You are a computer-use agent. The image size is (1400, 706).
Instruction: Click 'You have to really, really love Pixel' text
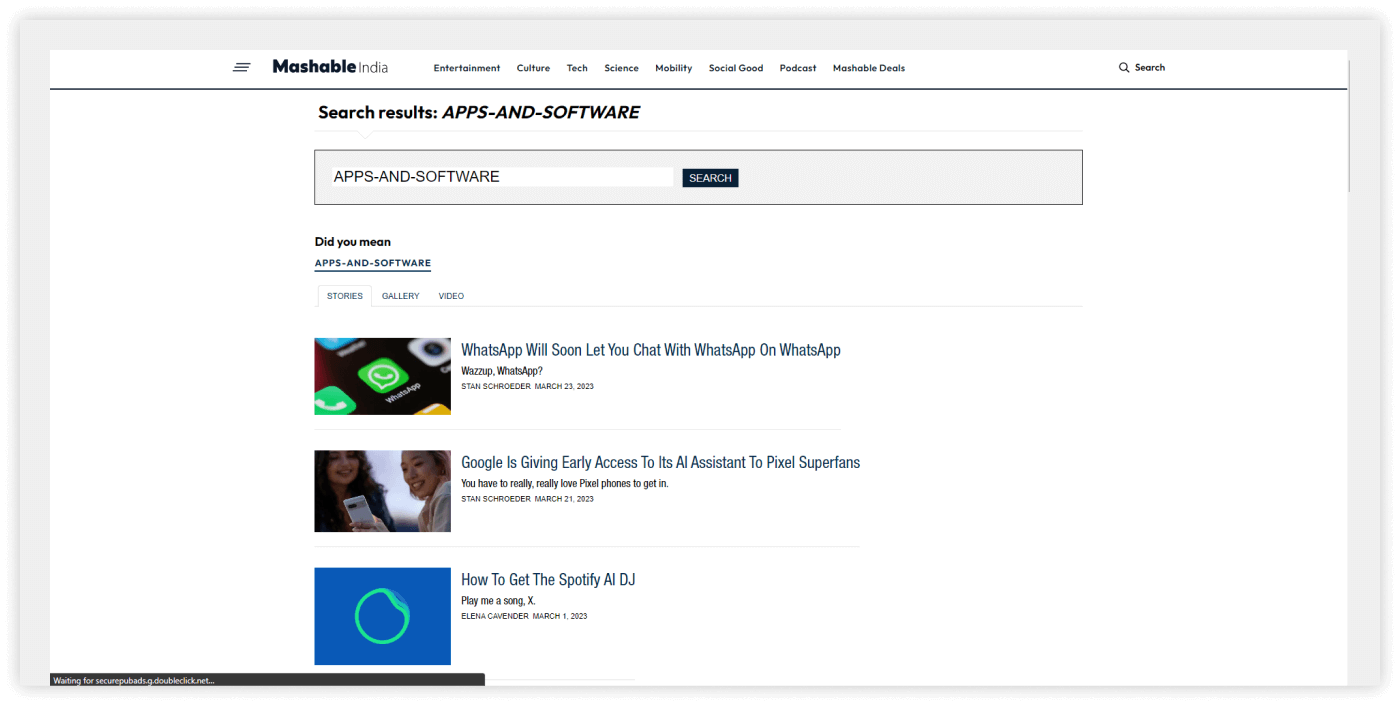click(x=565, y=484)
